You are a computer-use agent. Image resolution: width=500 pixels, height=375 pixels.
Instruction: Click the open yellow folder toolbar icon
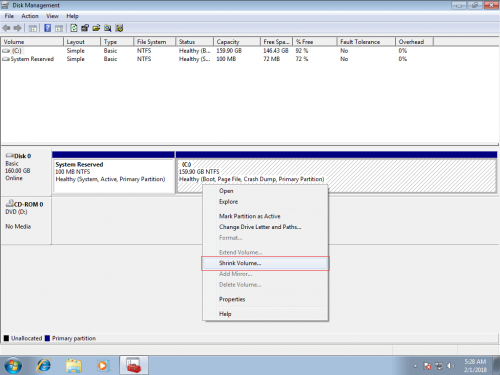click(x=96, y=28)
